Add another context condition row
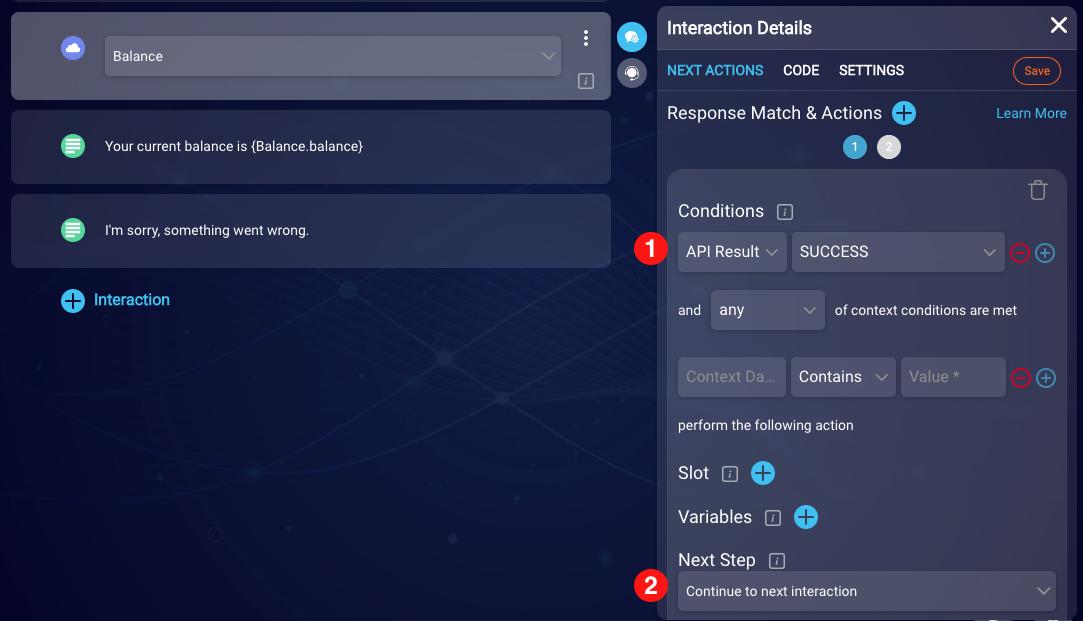The image size is (1083, 621). pyautogui.click(x=1046, y=377)
